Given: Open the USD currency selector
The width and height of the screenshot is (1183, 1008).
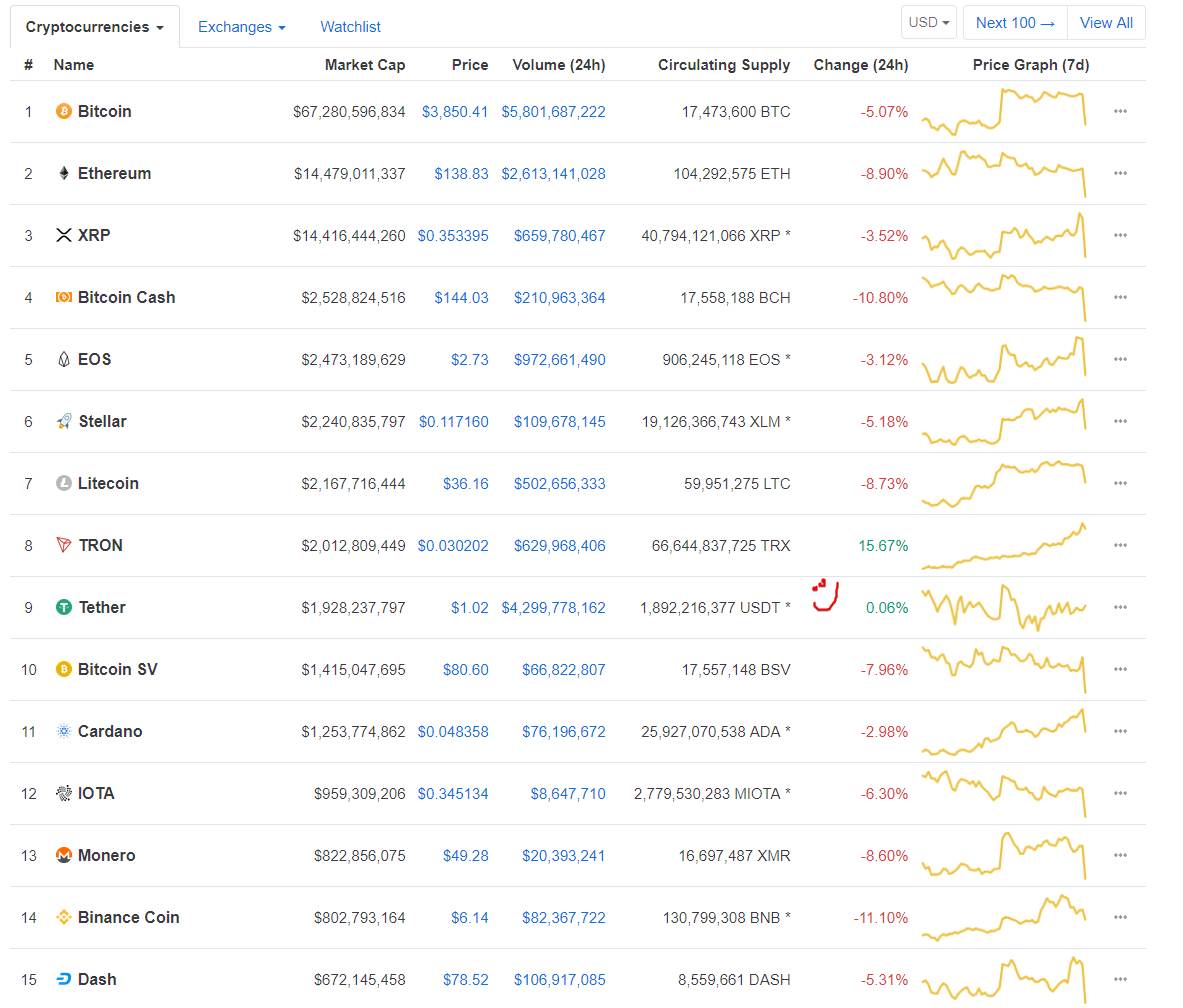Looking at the screenshot, I should point(929,23).
